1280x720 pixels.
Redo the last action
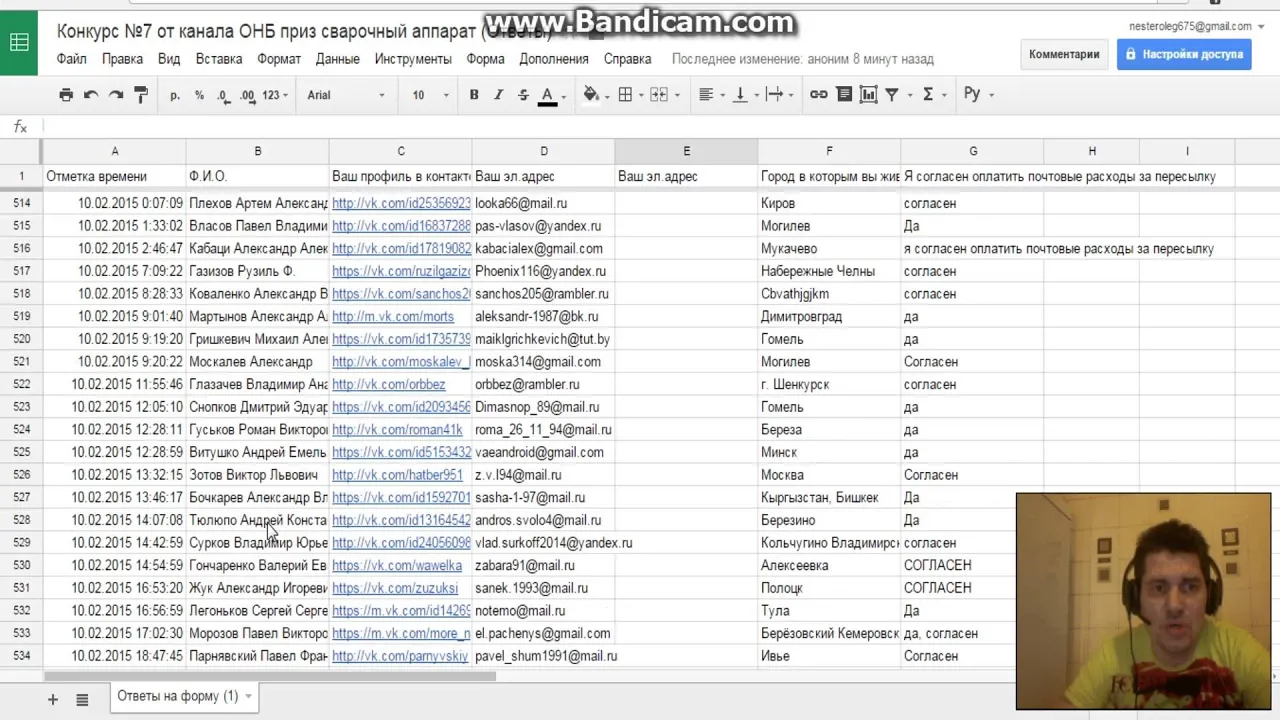click(x=116, y=95)
